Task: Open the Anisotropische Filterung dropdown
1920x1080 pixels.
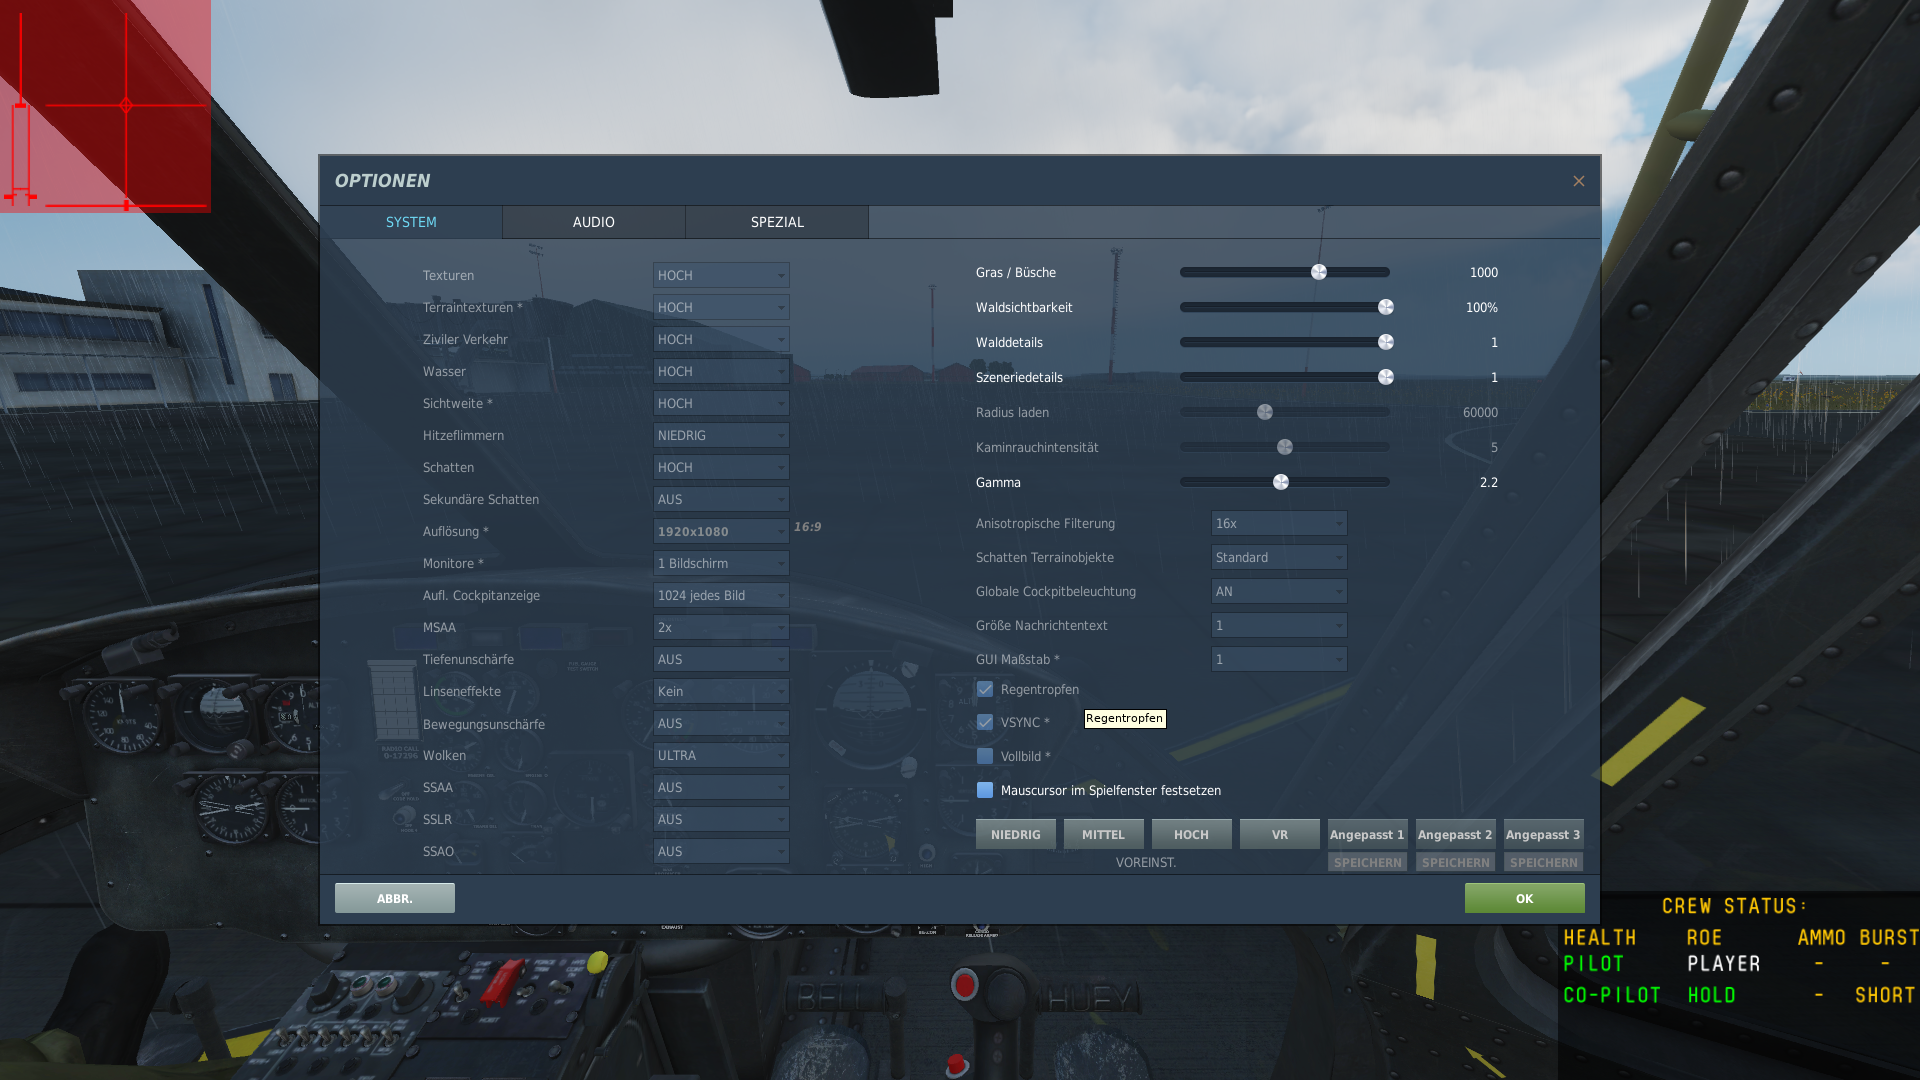Action: 1279,523
